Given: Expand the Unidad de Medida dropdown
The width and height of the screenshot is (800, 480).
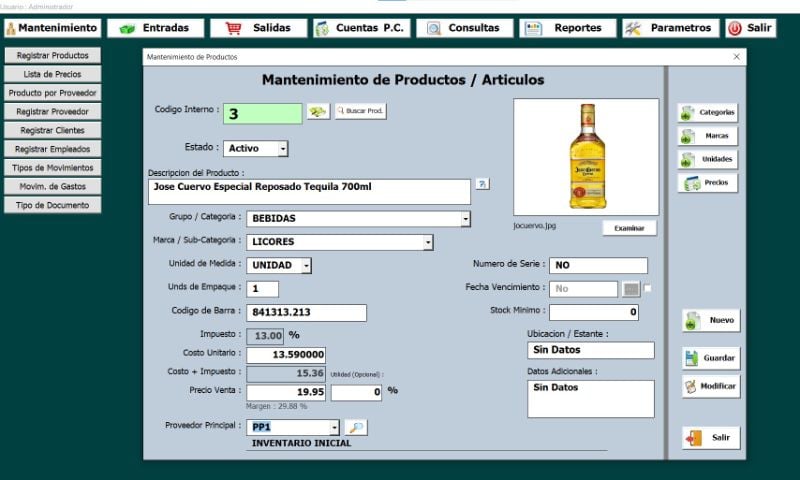Looking at the screenshot, I should click(x=306, y=266).
